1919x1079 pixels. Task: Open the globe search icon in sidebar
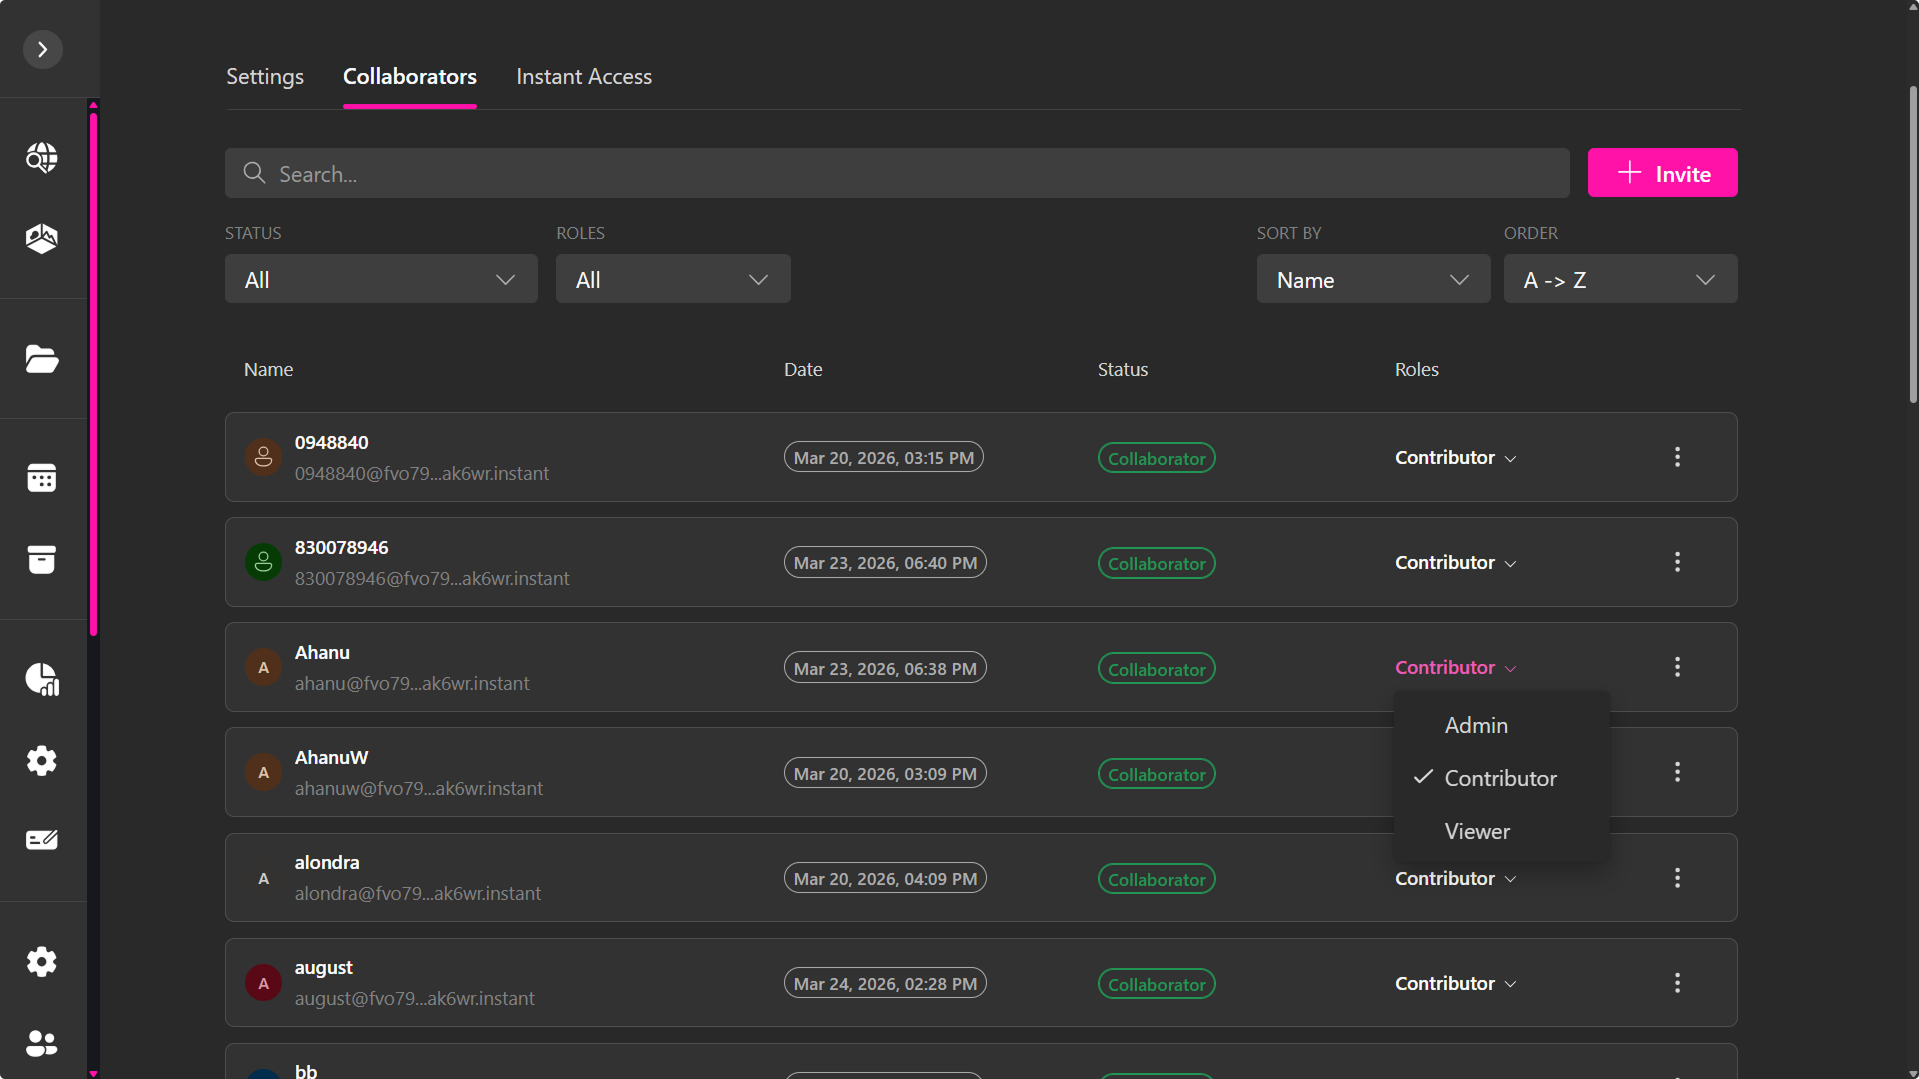pos(42,157)
